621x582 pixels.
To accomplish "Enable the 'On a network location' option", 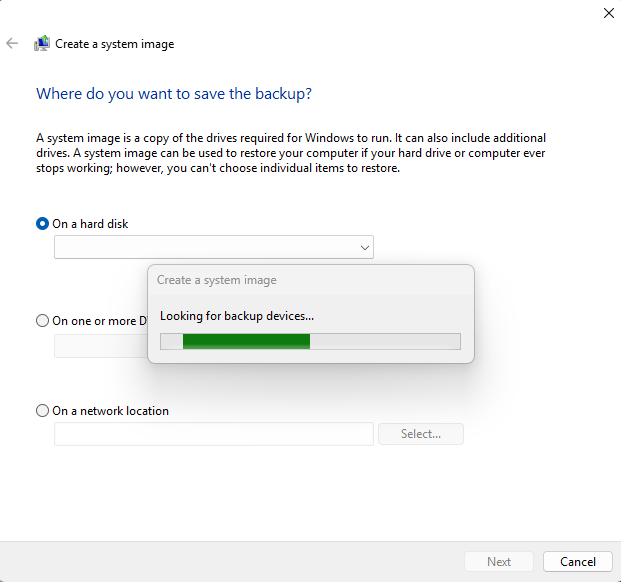I will [42, 411].
